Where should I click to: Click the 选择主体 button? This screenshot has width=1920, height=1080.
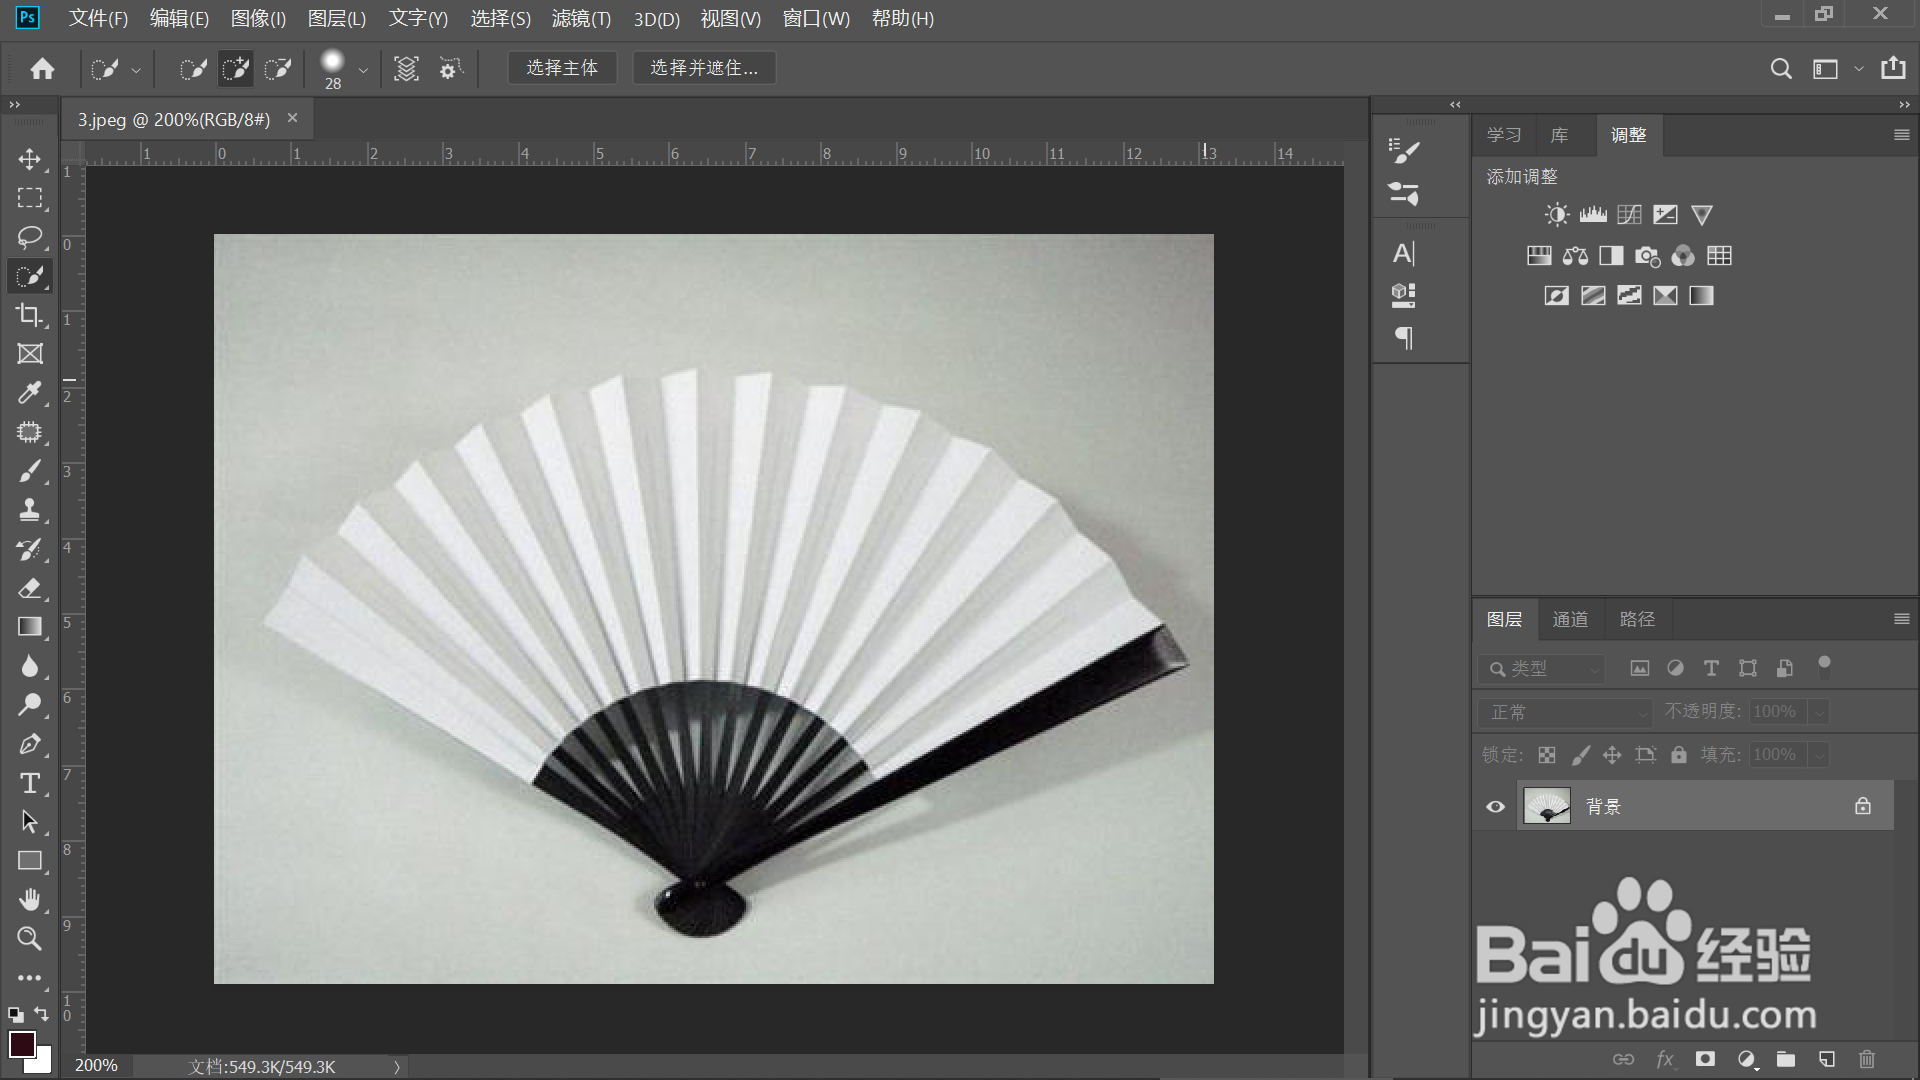562,68
